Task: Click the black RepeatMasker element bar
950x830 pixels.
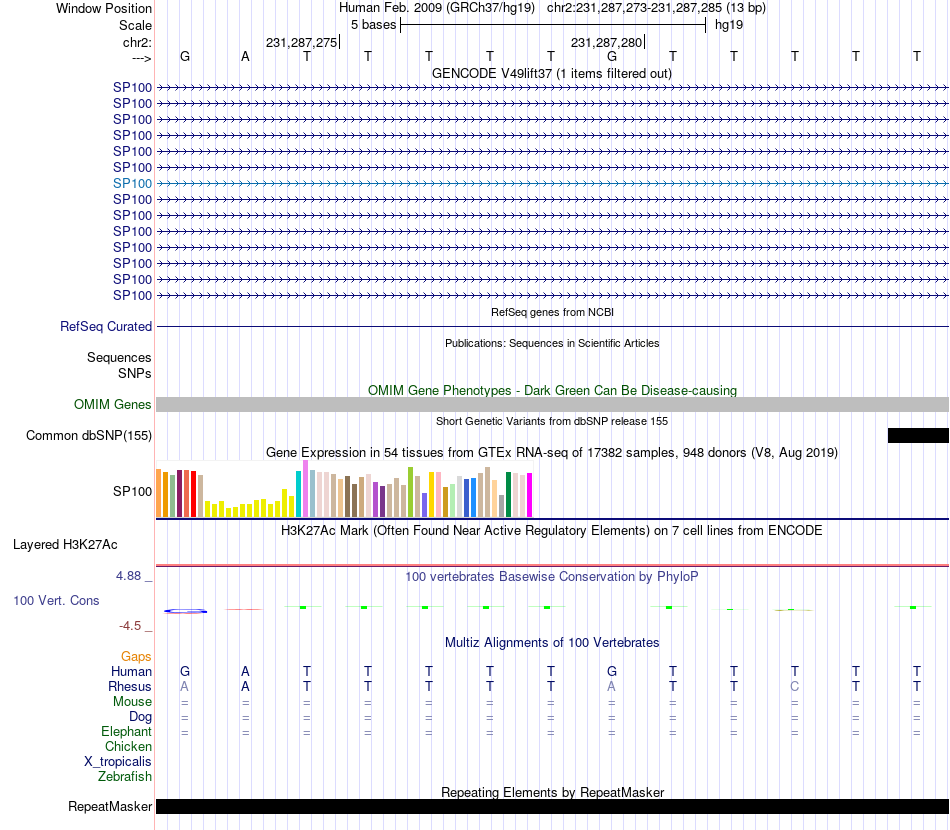Action: tap(552, 806)
